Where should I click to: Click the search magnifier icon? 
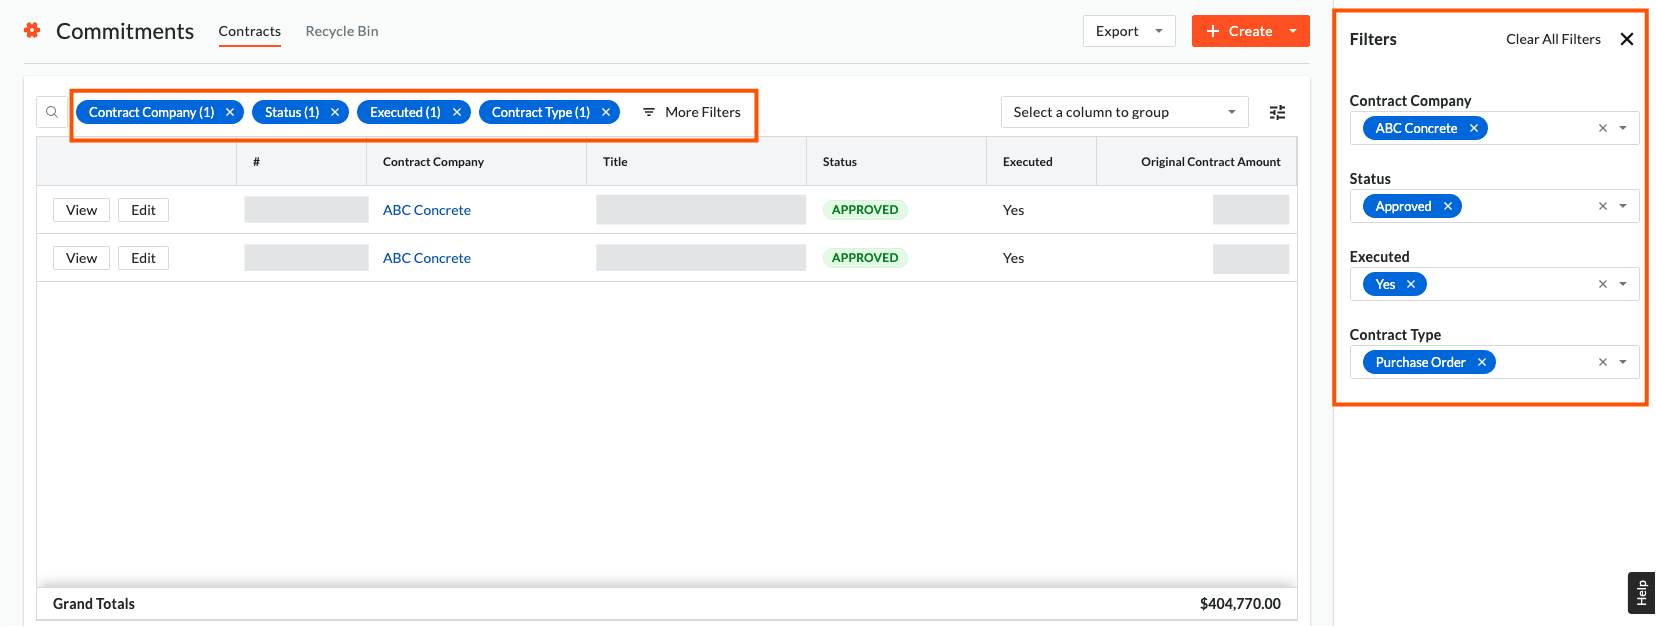(52, 112)
